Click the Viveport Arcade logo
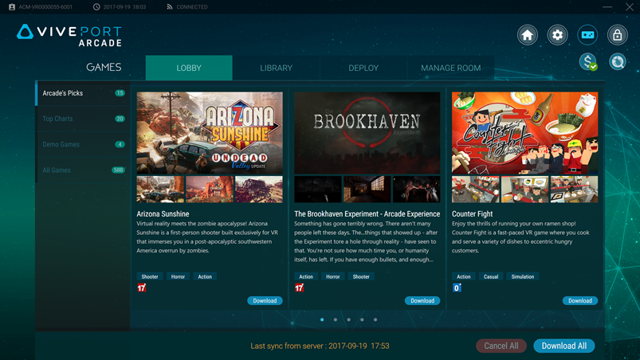The height and width of the screenshot is (360, 640). tap(69, 36)
